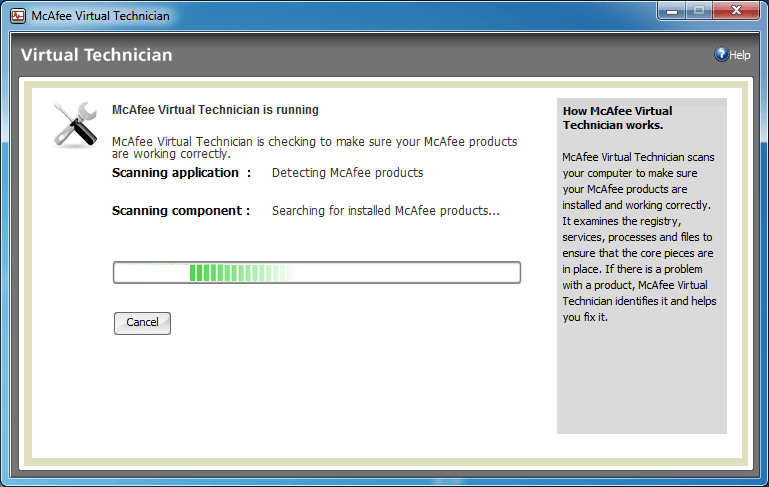Click "How McAfee Virtual Technician works." heading
The height and width of the screenshot is (487, 769).
[617, 118]
